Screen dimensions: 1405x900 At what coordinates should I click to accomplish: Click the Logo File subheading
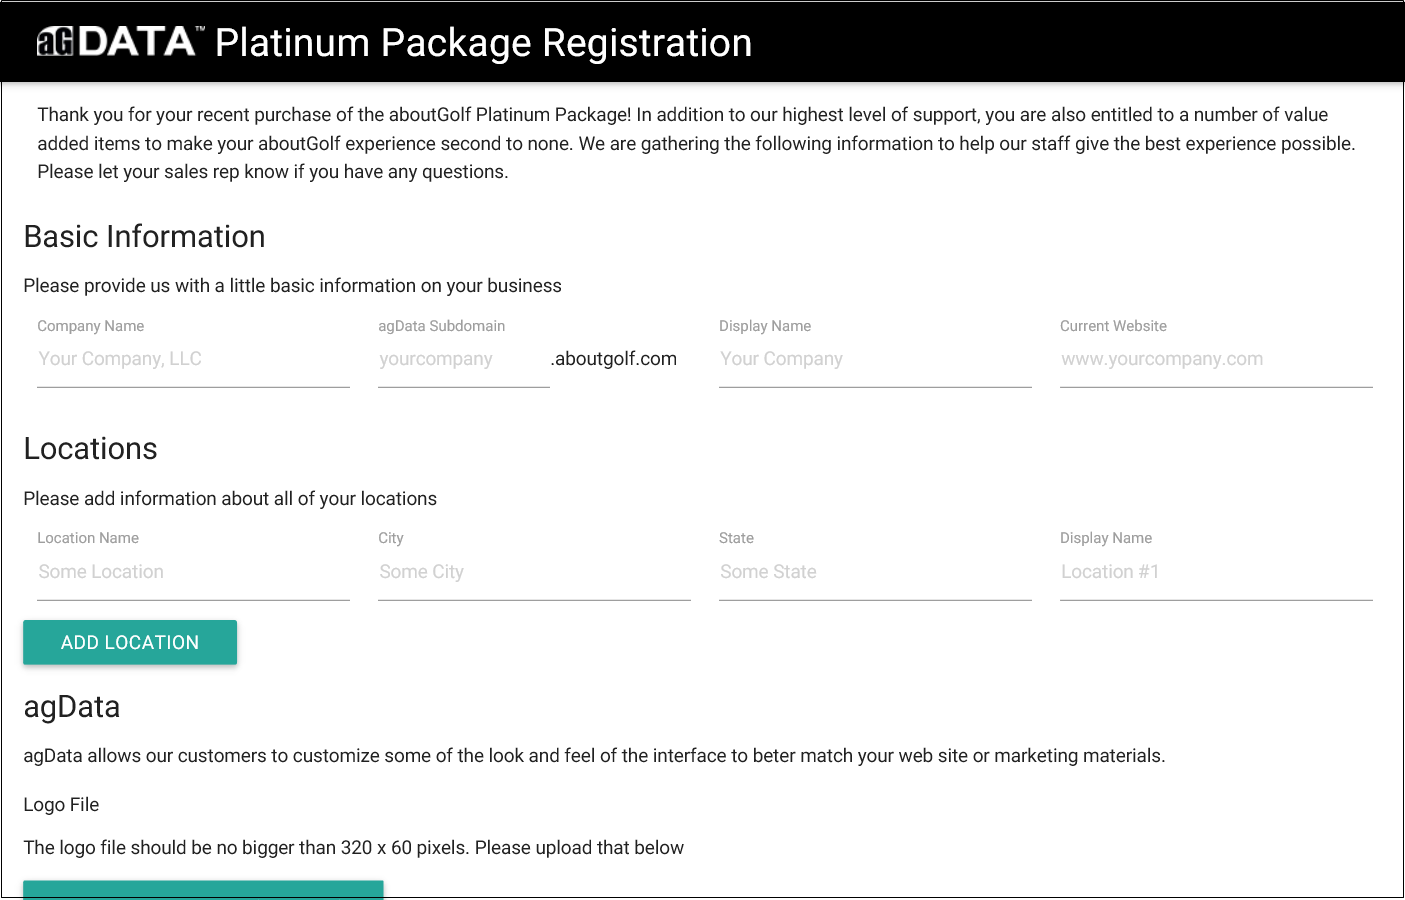(62, 805)
